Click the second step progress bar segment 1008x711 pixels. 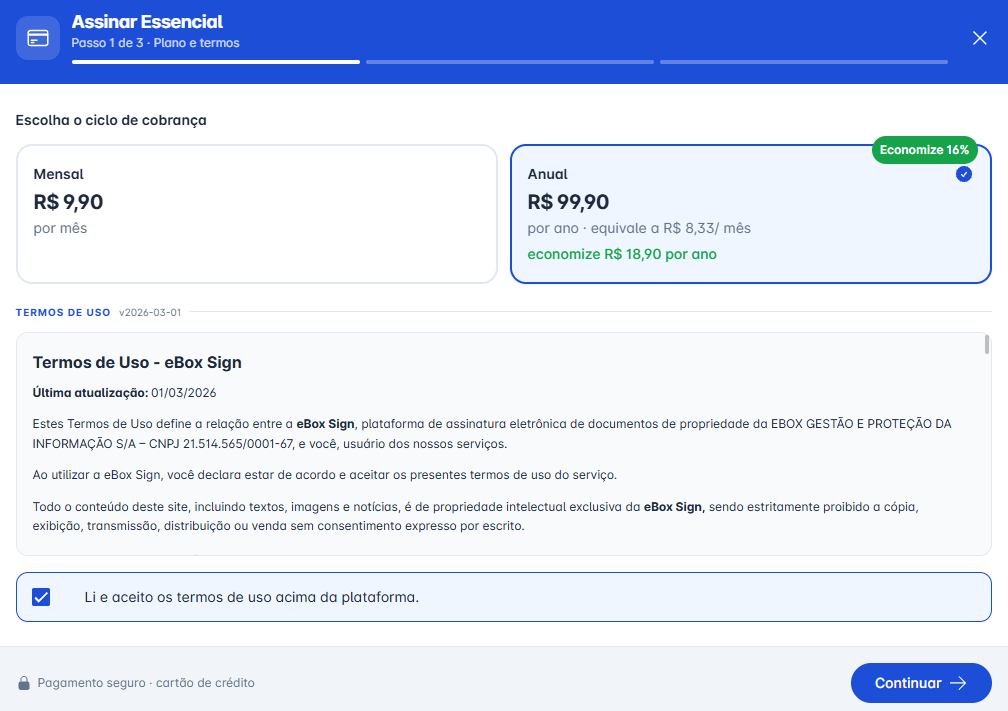tap(510, 62)
